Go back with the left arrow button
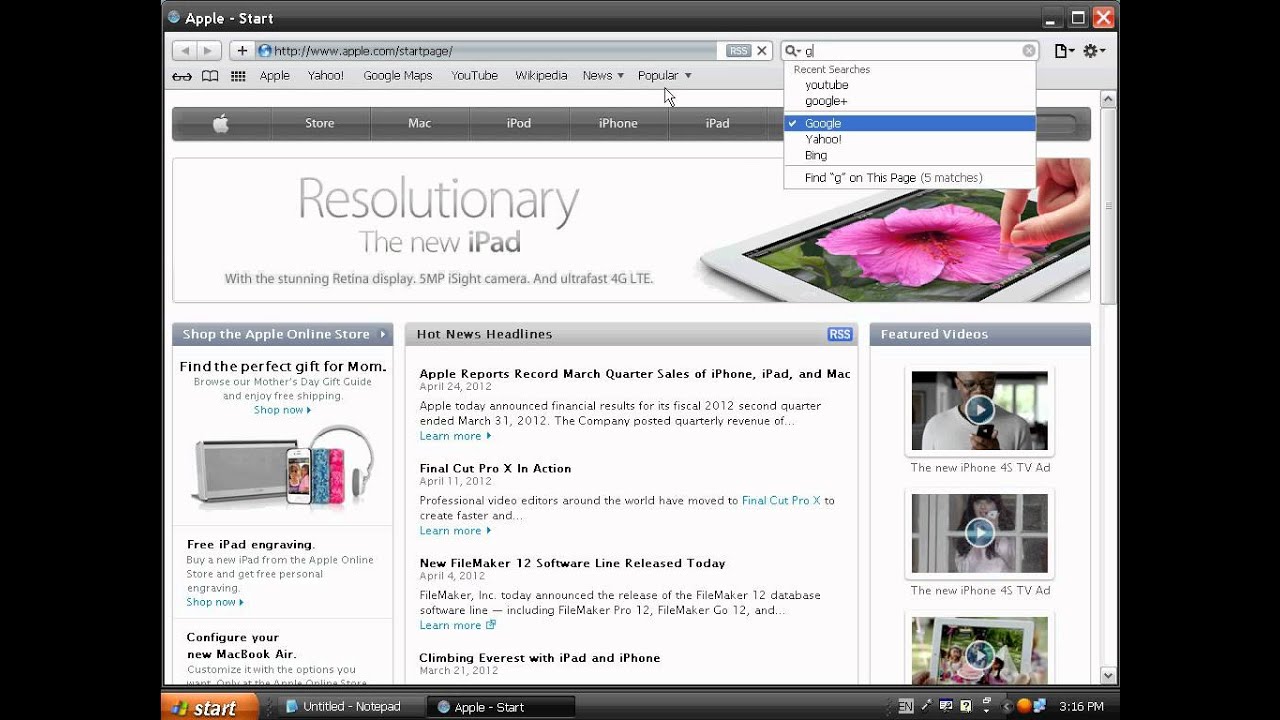Image resolution: width=1280 pixels, height=720 pixels. (184, 51)
